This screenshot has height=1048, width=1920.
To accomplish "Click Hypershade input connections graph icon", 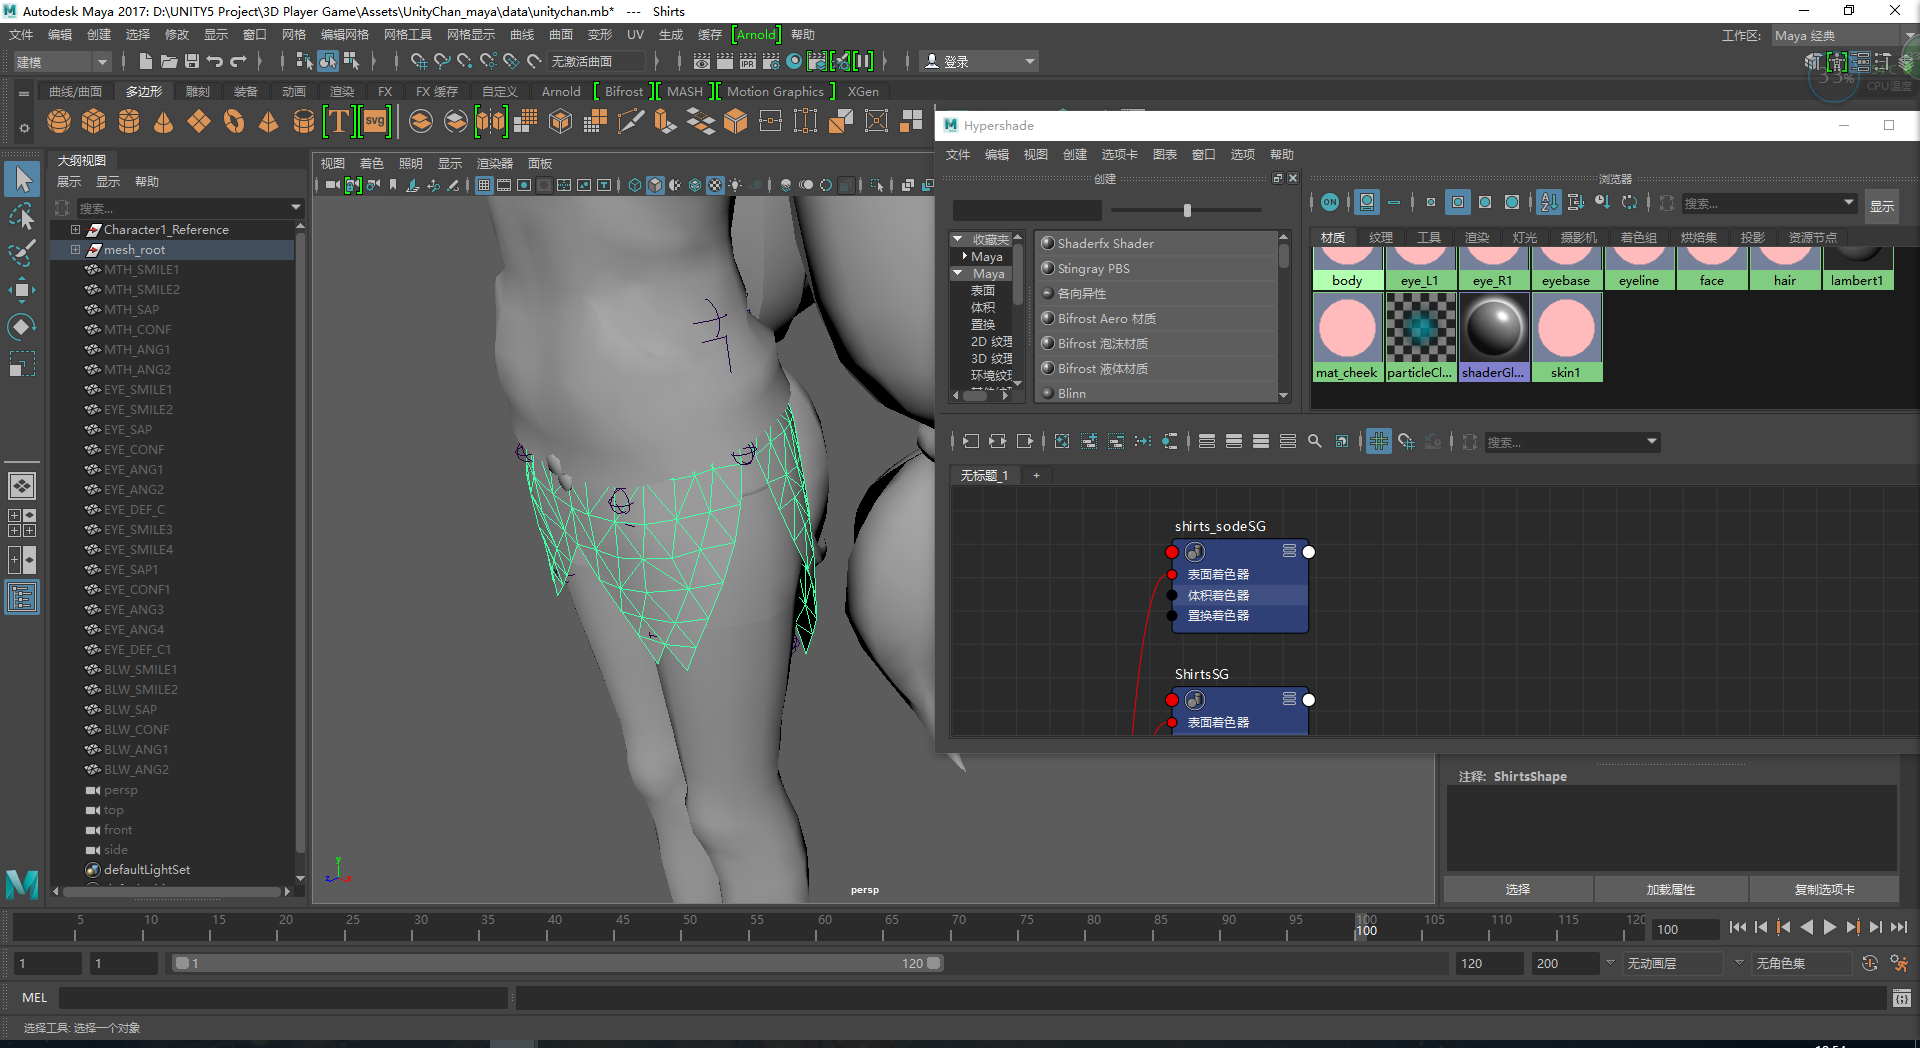I will coord(971,441).
